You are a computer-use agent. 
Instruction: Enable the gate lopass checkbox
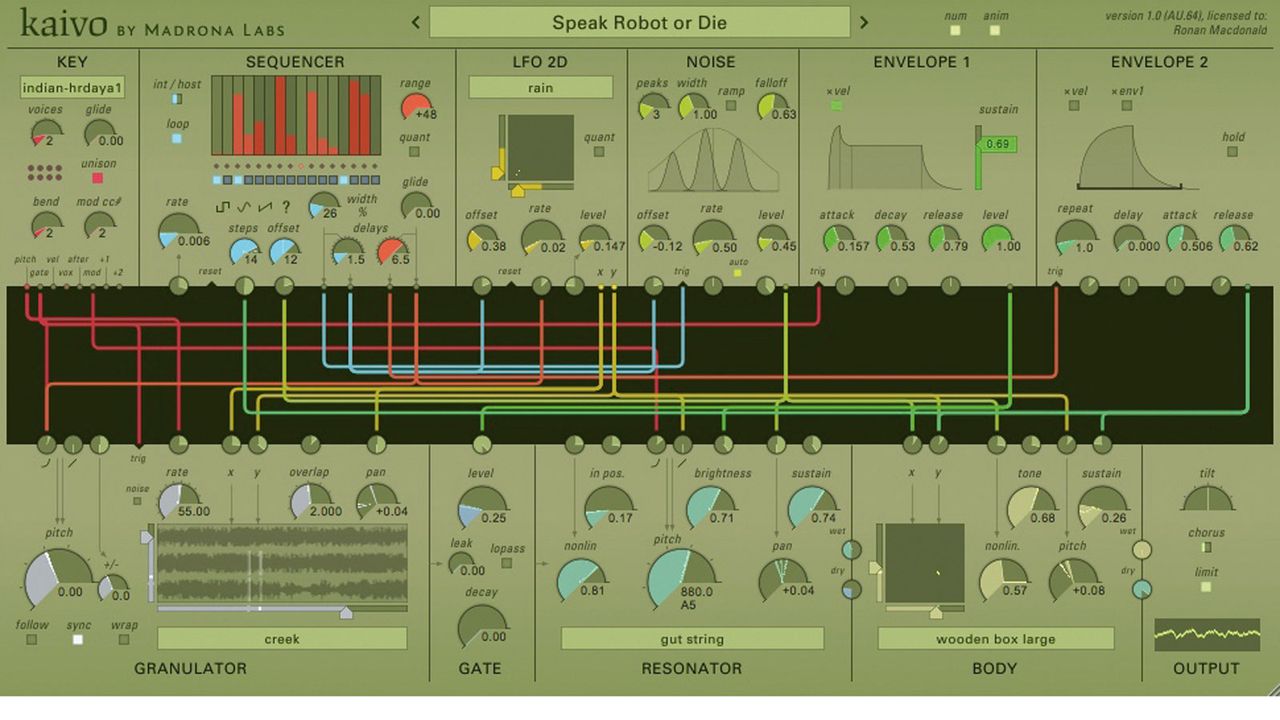coord(507,563)
